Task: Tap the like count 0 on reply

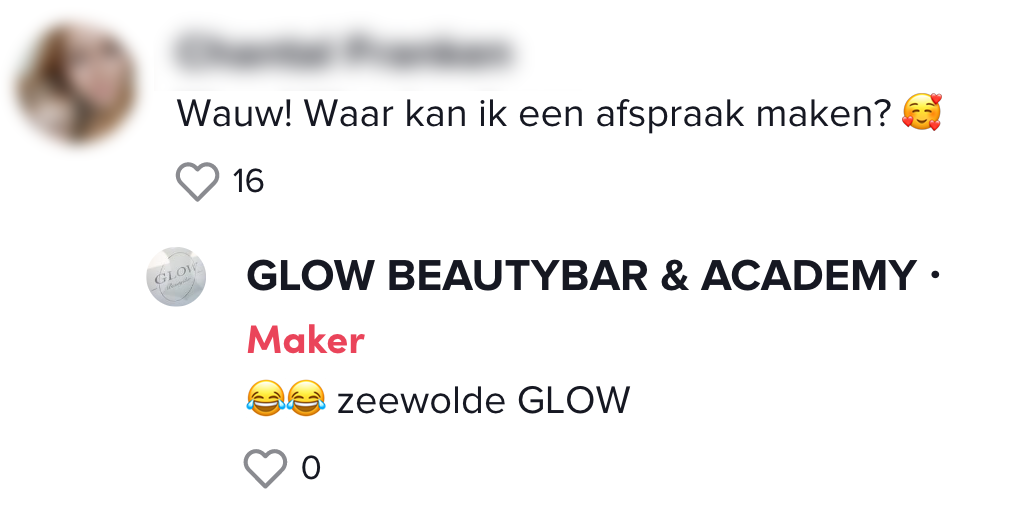Action: [311, 467]
